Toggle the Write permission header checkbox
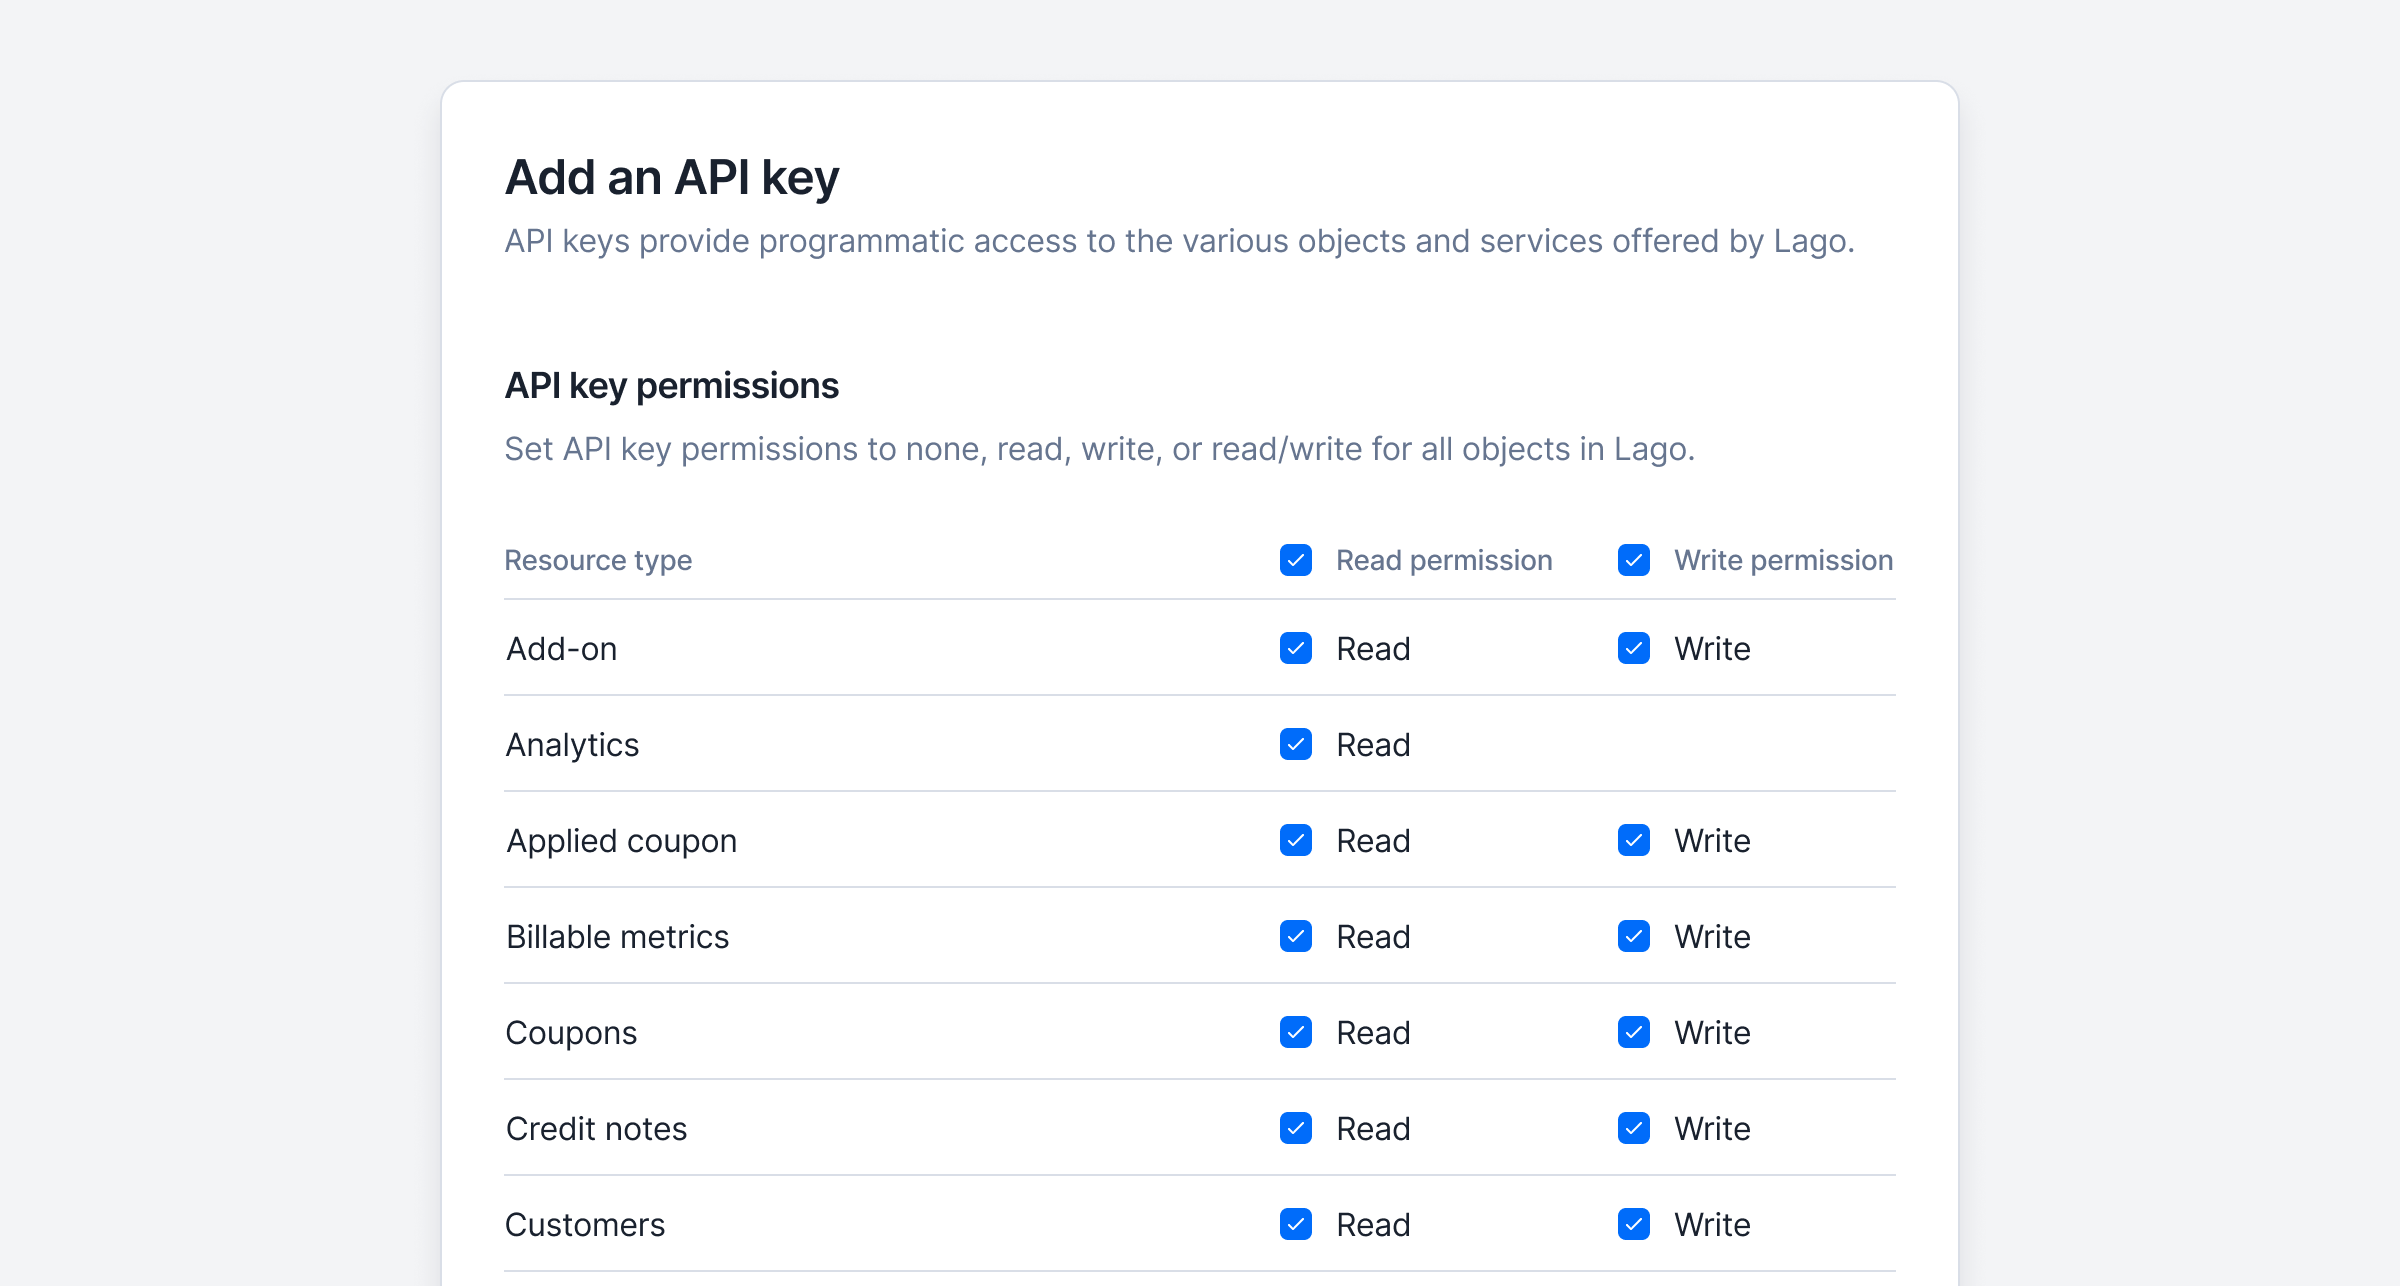Viewport: 2400px width, 1286px height. 1634,560
